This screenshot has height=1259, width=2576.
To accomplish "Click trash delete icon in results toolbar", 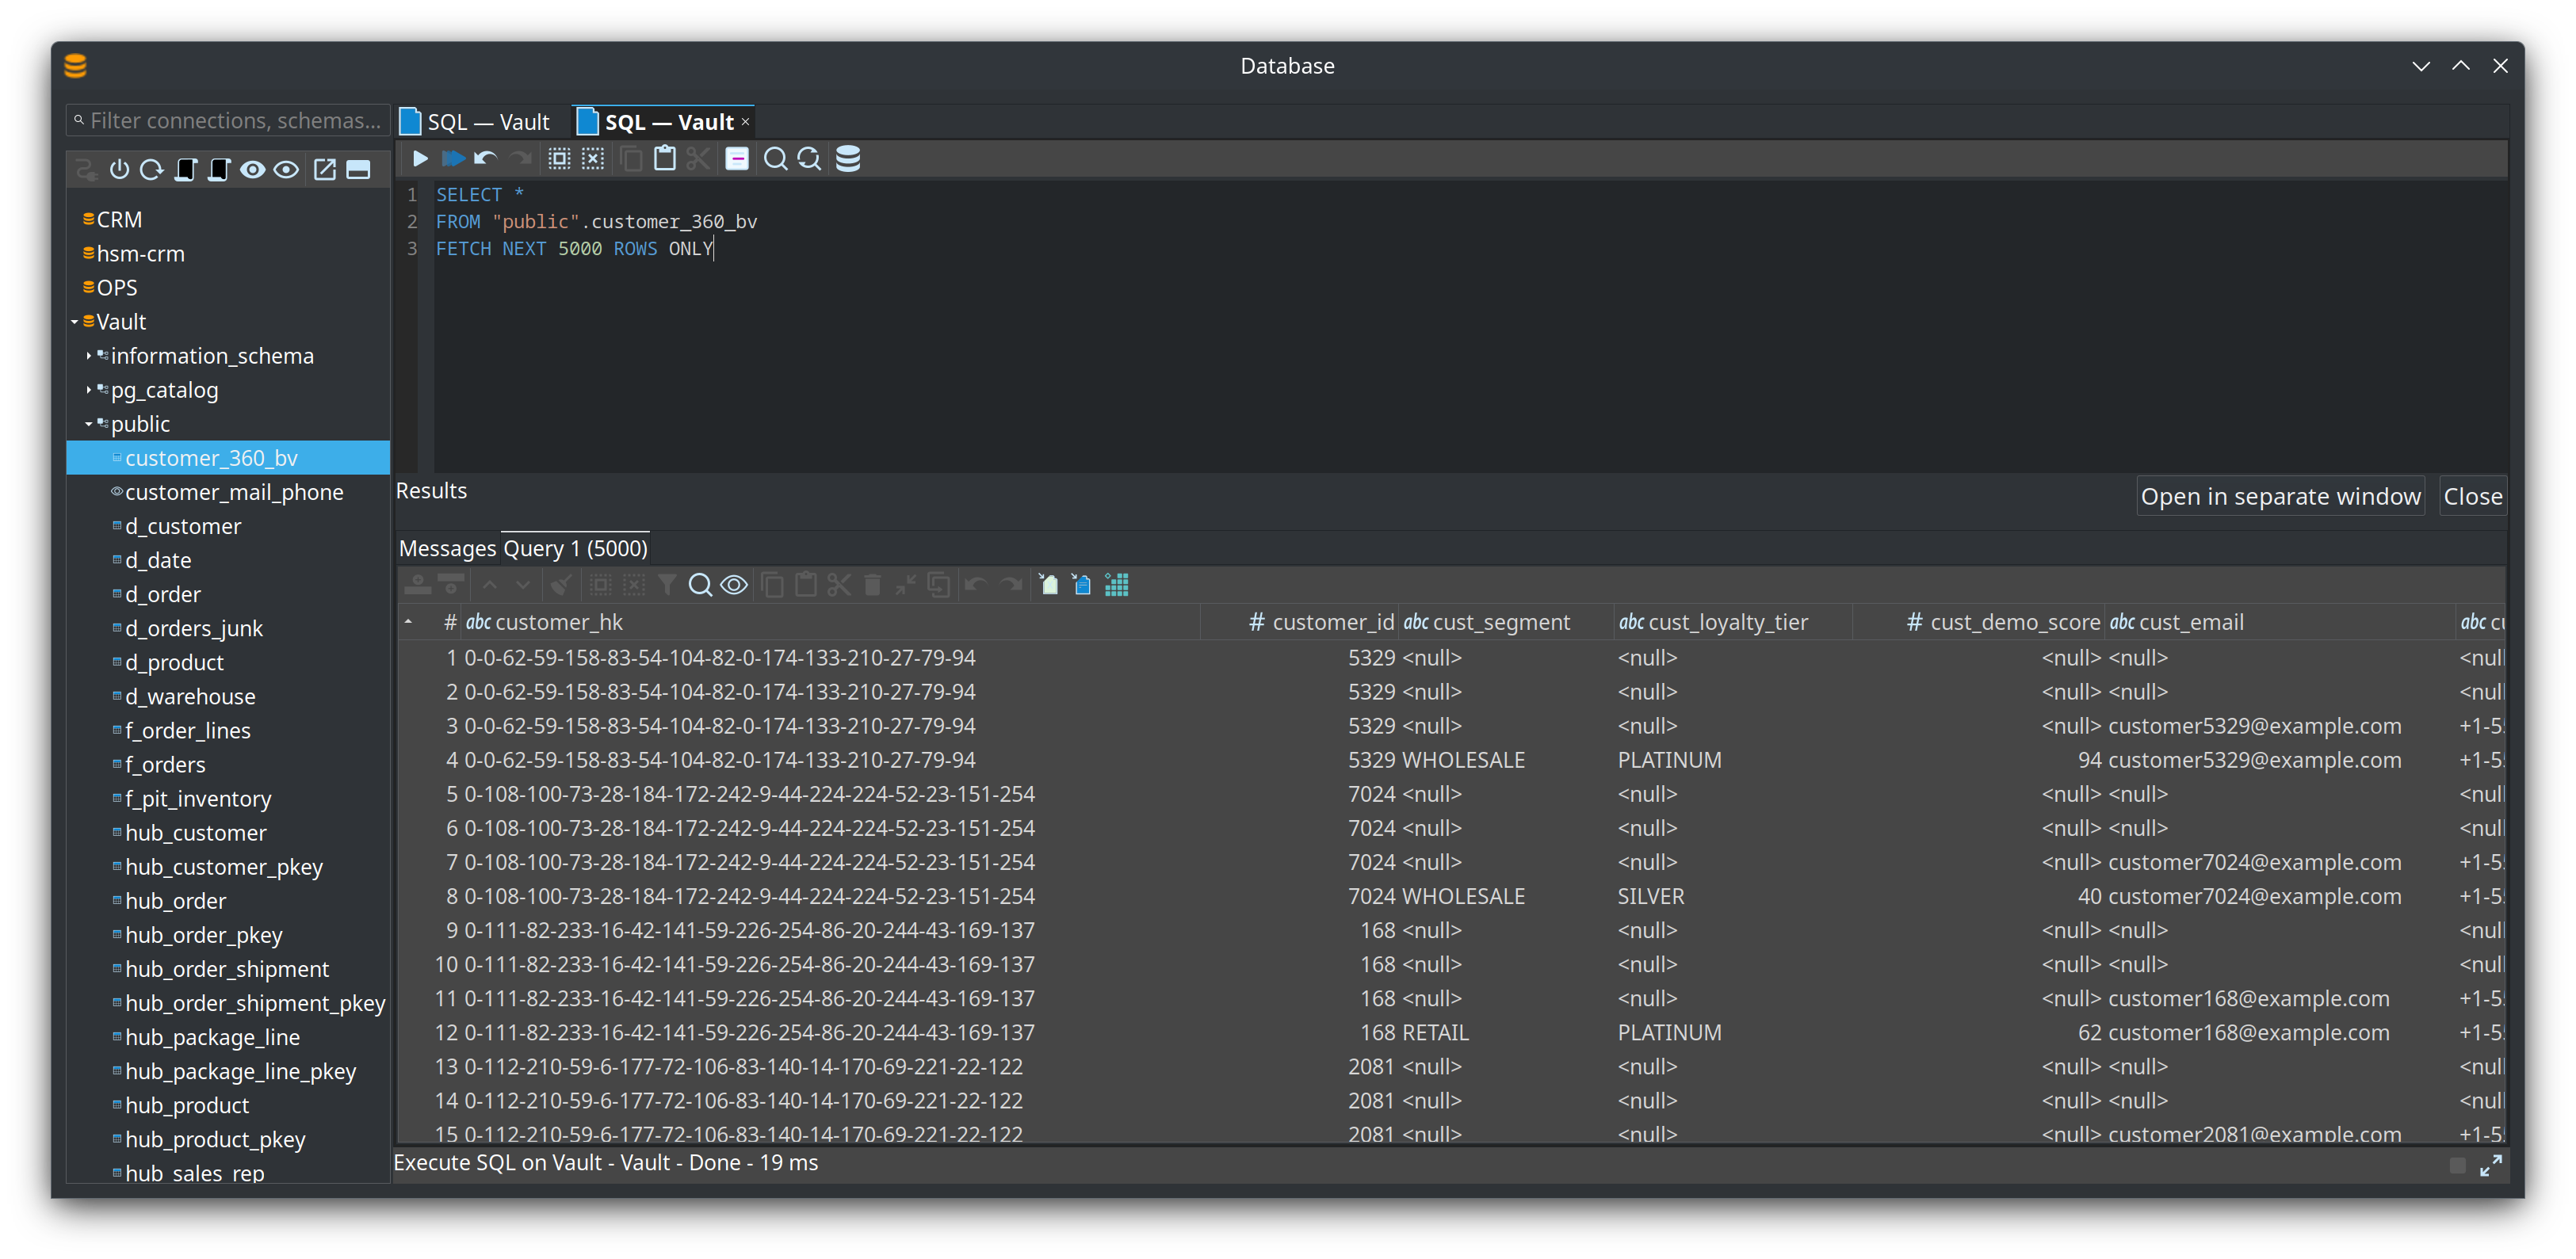I will [x=872, y=585].
